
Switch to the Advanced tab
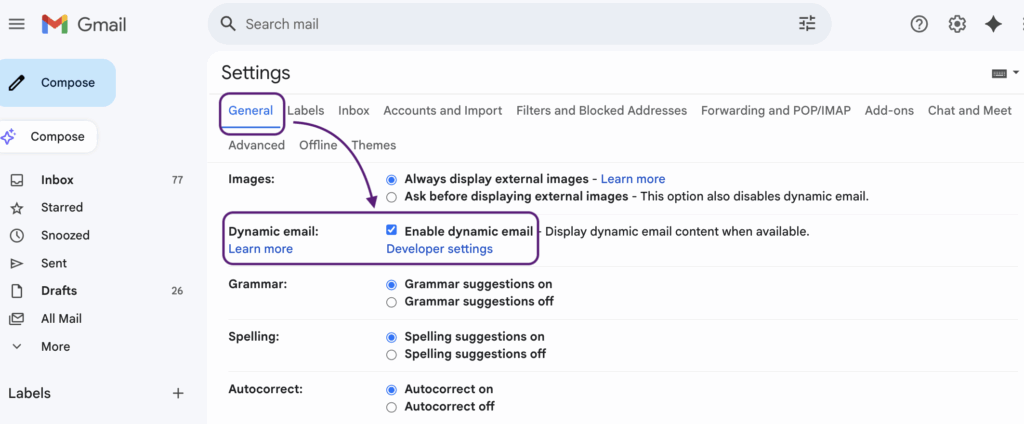(257, 145)
